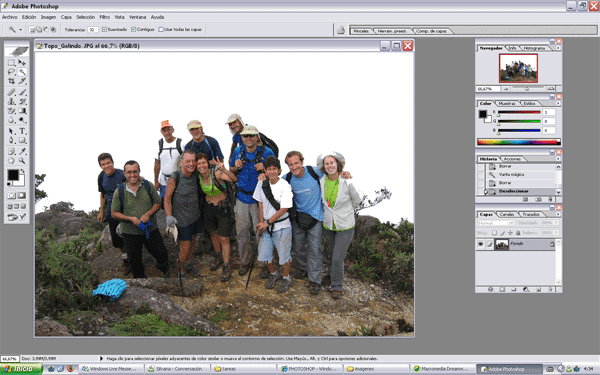
Task: Hide the Fondo layer with eye icon
Action: point(481,244)
